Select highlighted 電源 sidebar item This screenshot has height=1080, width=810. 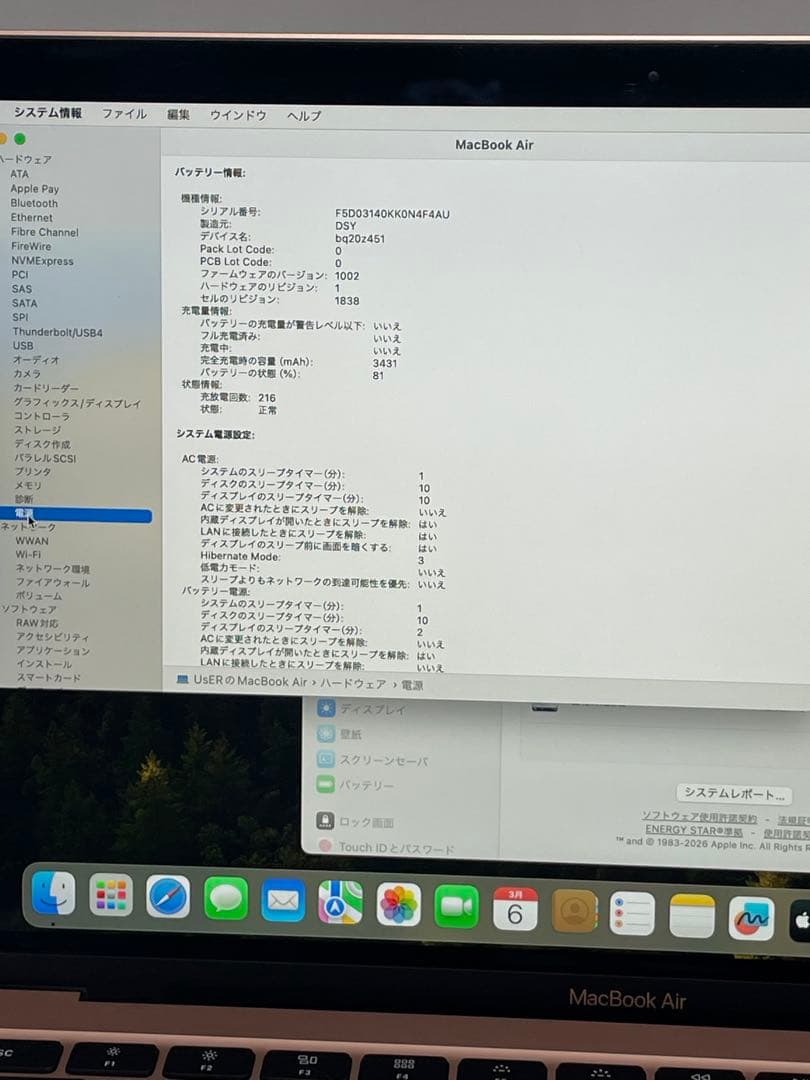pyautogui.click(x=76, y=514)
